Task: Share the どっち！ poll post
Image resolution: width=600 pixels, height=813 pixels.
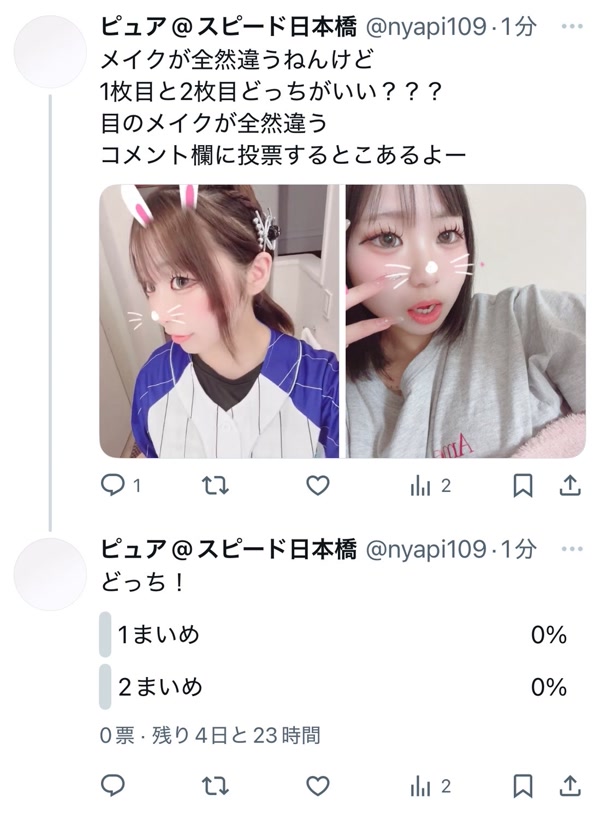Action: pos(570,787)
